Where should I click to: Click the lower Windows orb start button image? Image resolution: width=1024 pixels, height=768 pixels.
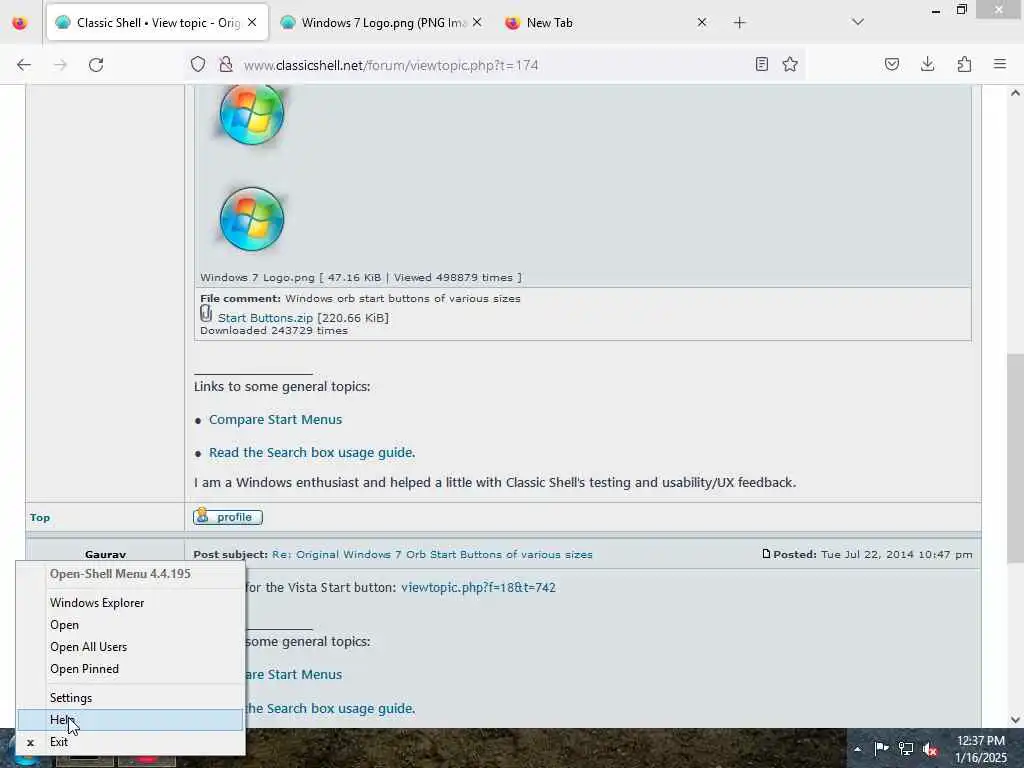click(252, 219)
